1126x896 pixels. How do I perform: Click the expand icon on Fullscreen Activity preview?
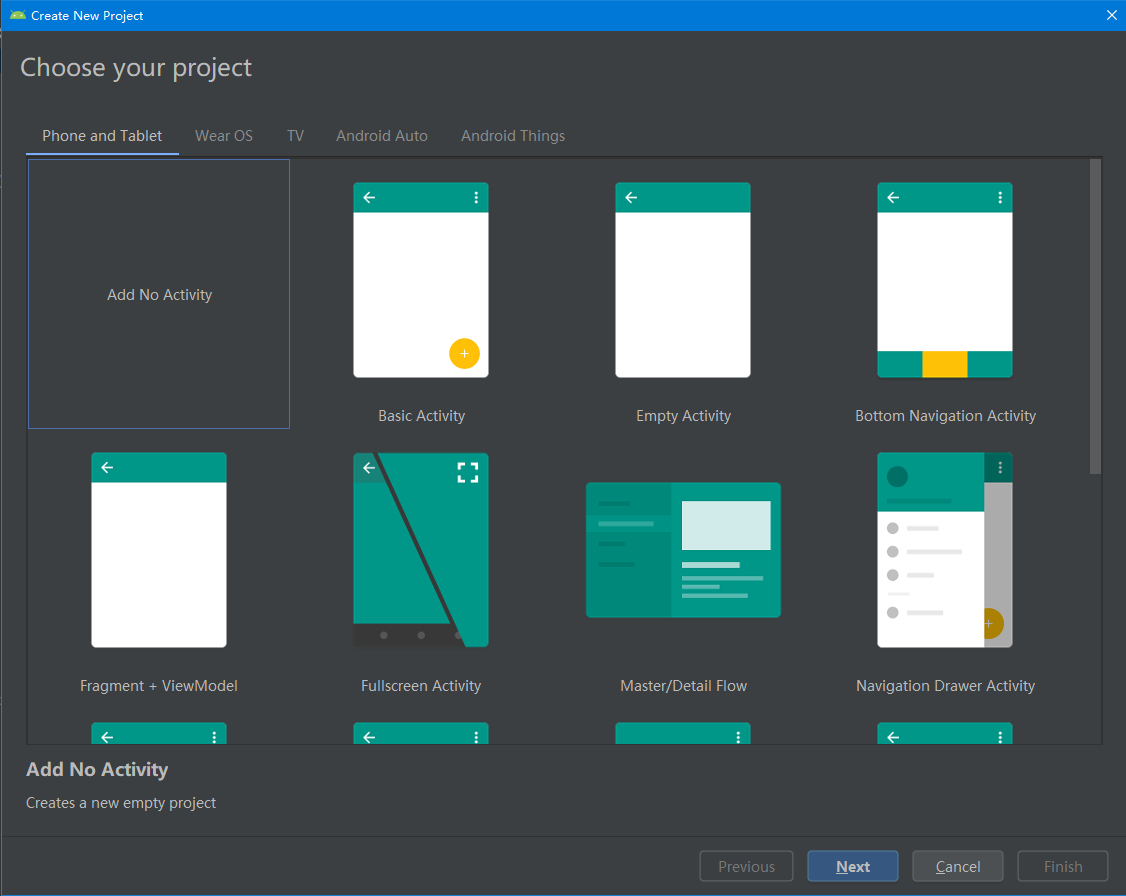point(467,472)
